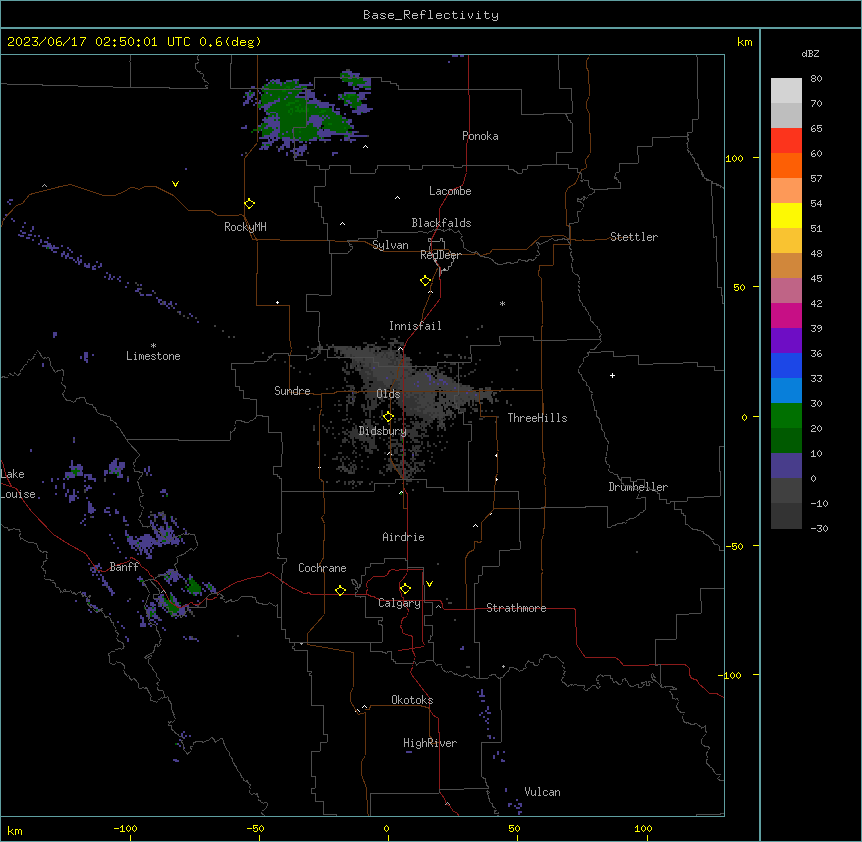Image resolution: width=862 pixels, height=842 pixels.
Task: Click the light blue 33-30 dBZ swatch
Action: pyautogui.click(x=786, y=391)
